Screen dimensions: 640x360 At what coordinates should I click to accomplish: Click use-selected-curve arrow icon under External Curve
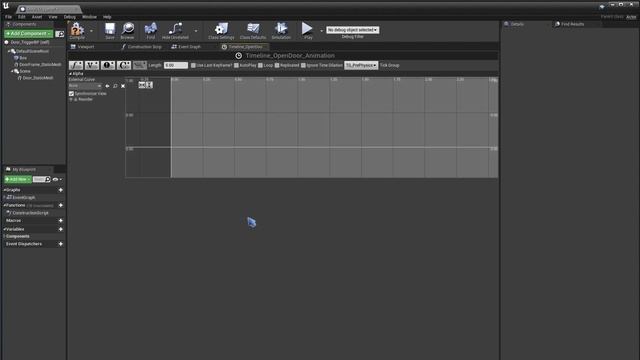pyautogui.click(x=107, y=86)
